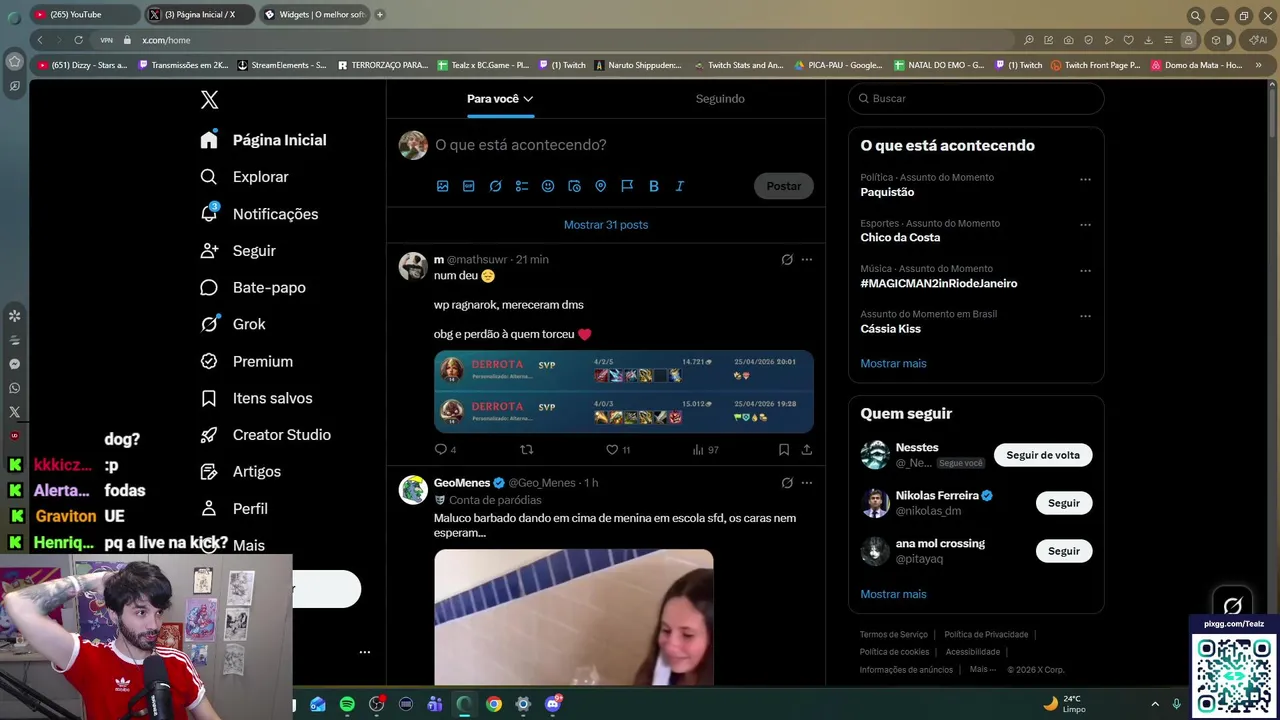Open Bate-papo messages
The height and width of the screenshot is (720, 1280).
253,288
